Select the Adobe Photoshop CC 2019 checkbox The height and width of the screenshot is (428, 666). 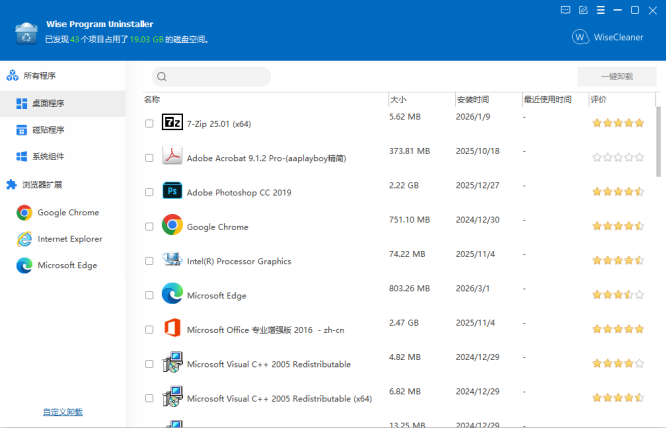149,192
